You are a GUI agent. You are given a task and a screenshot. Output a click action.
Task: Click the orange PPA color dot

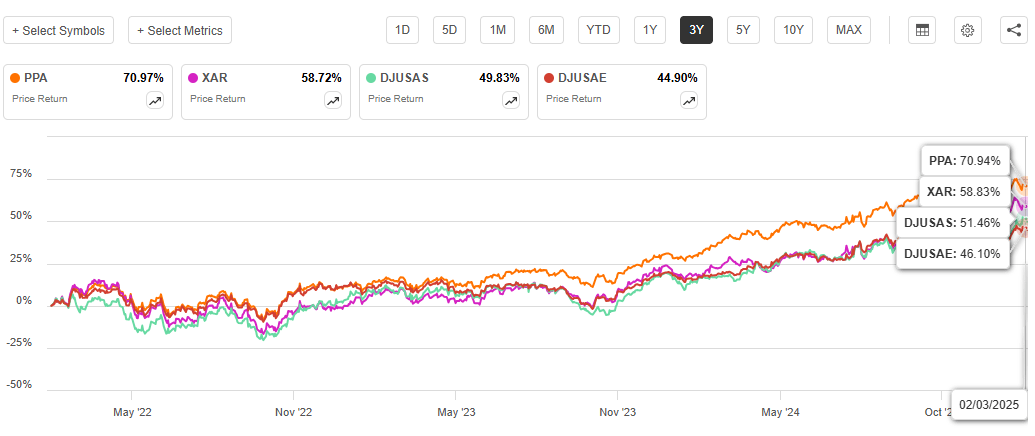pyautogui.click(x=15, y=78)
